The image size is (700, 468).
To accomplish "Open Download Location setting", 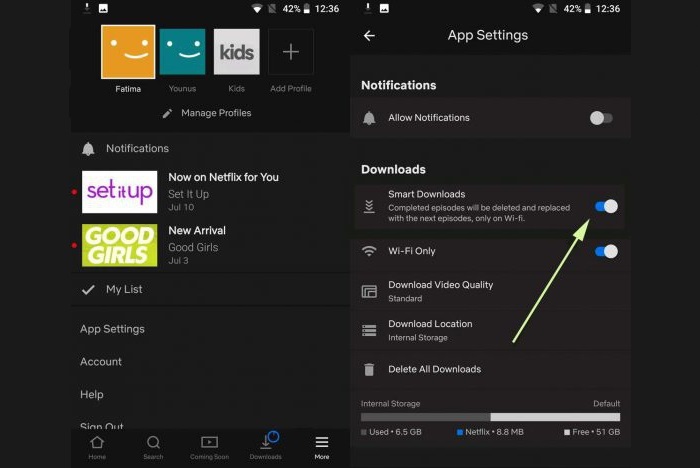I will (491, 330).
